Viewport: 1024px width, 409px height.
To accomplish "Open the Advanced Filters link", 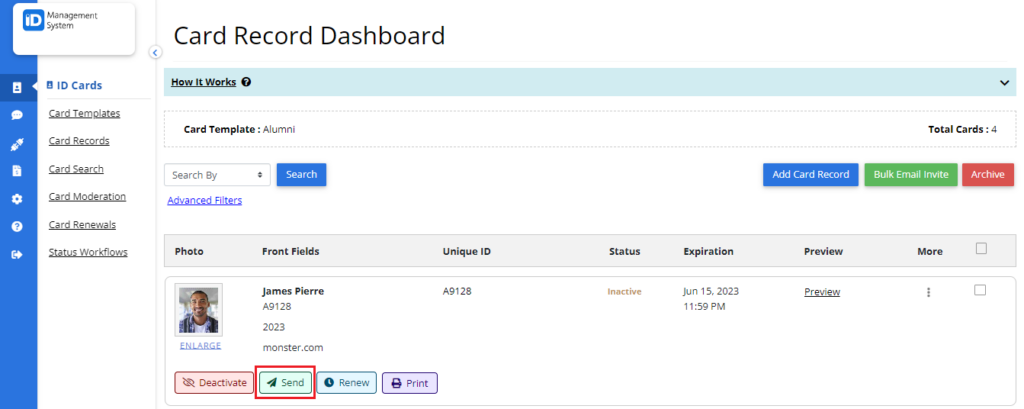I will [204, 201].
